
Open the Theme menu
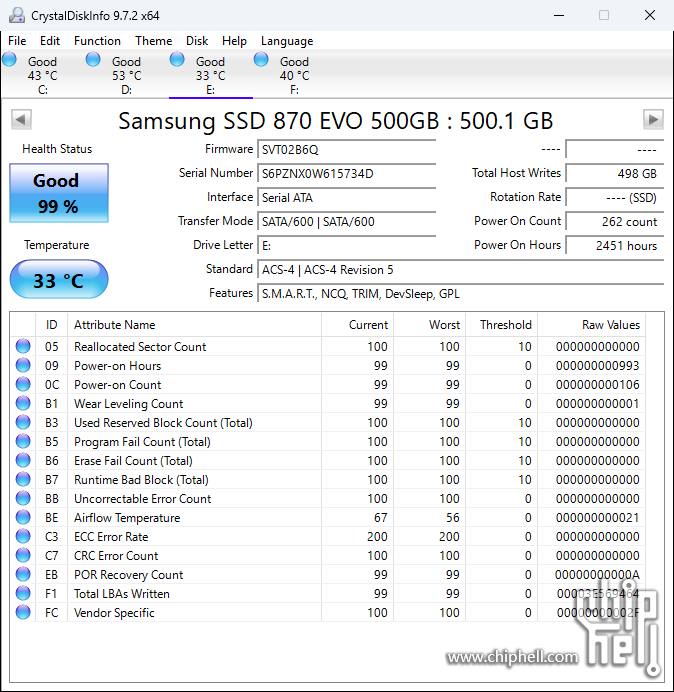point(153,41)
